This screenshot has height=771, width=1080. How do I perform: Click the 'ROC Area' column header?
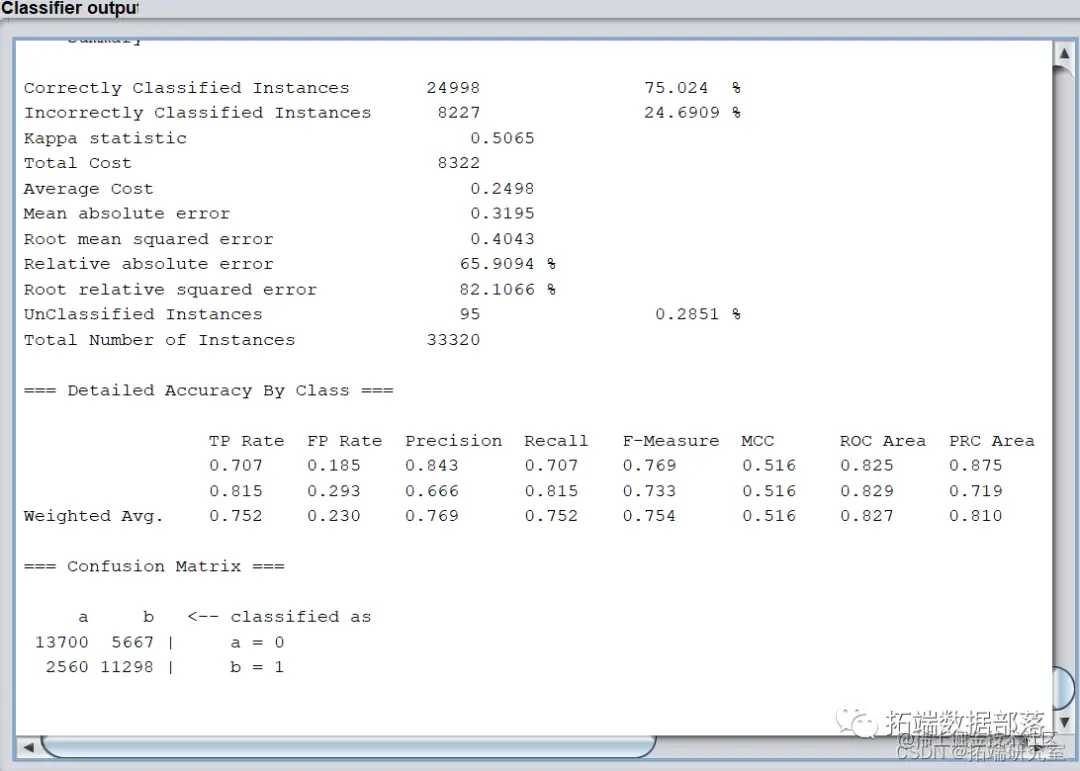tap(882, 441)
